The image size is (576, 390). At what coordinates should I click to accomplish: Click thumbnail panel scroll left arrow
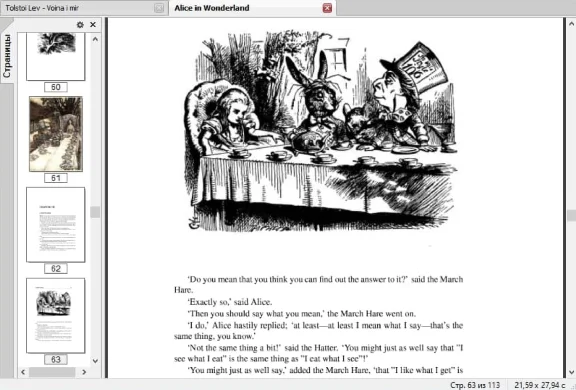pos(23,372)
